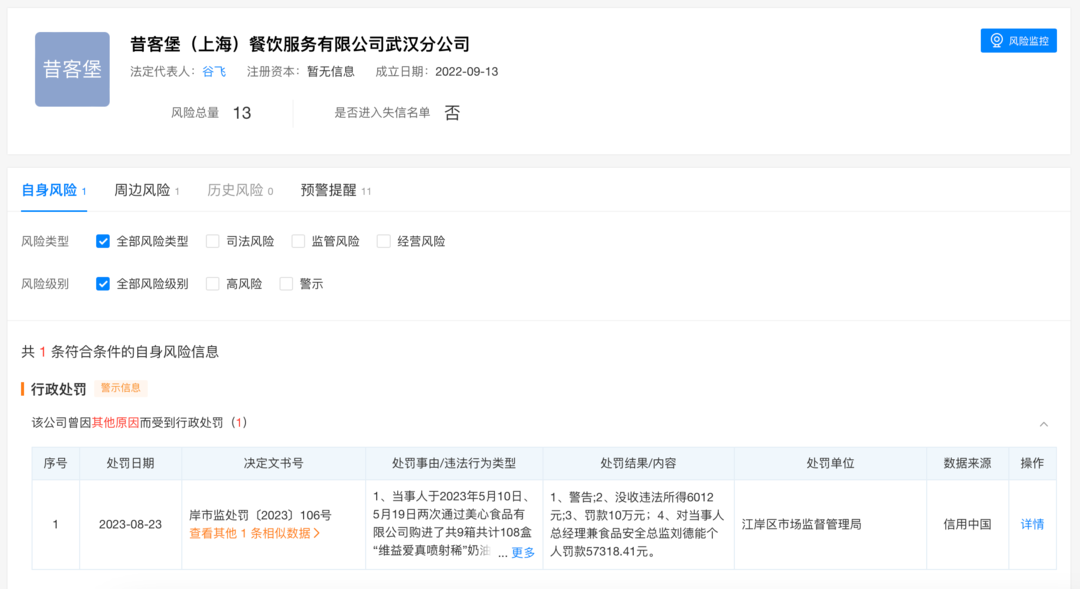Enable the 司法风险 checkbox
Viewport: 1080px width, 589px height.
coord(213,241)
